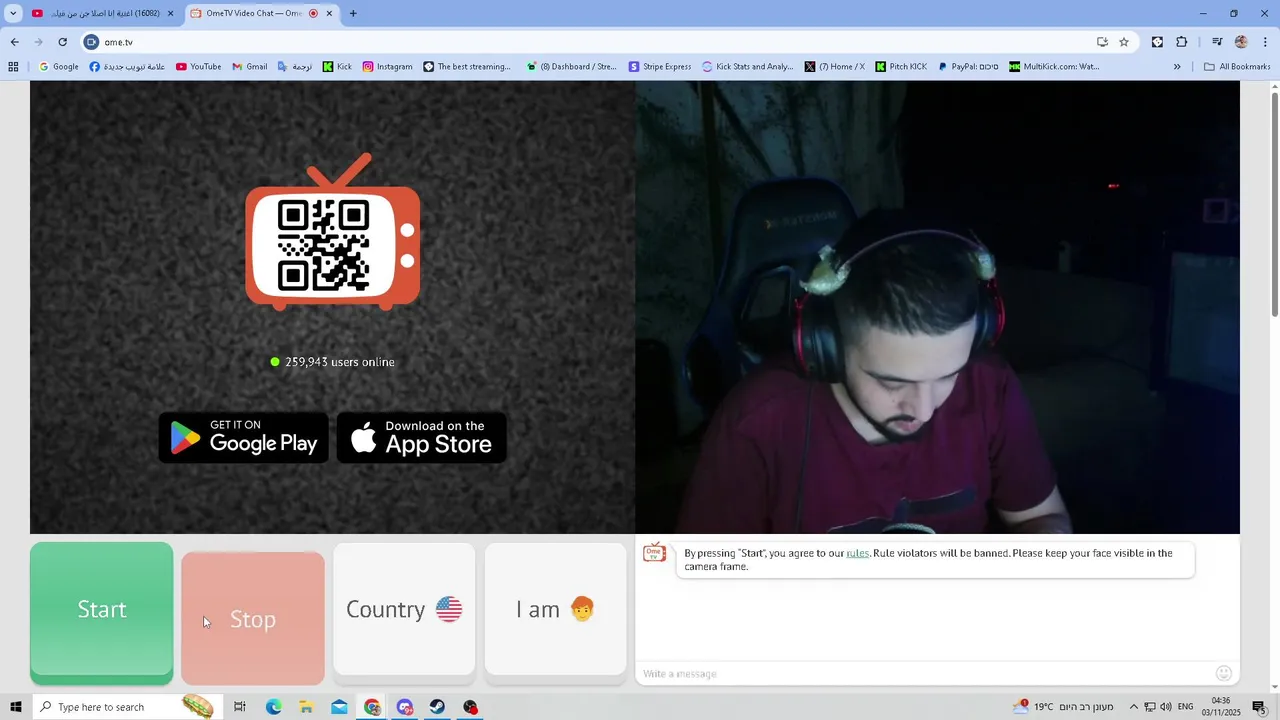Screen dimensions: 1280x720
Task: Click the Write a message field
Action: click(x=925, y=673)
